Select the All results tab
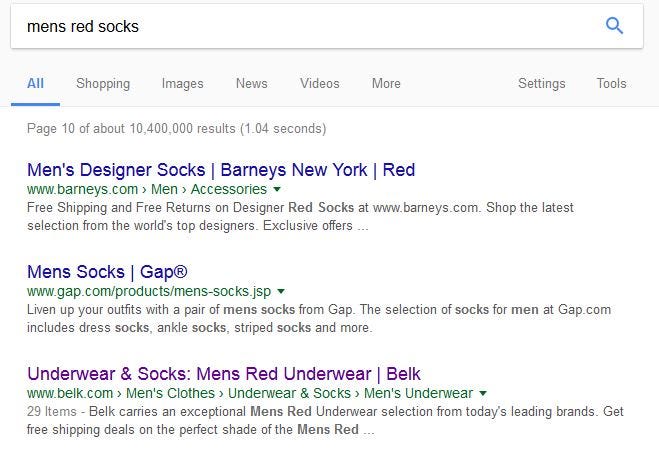 point(35,83)
